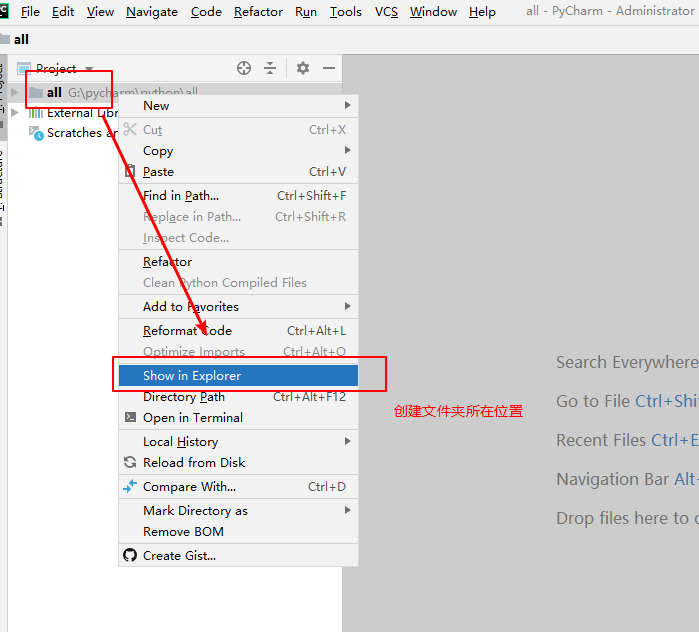Click the all breadcrumb in navigation bar

(x=21, y=39)
